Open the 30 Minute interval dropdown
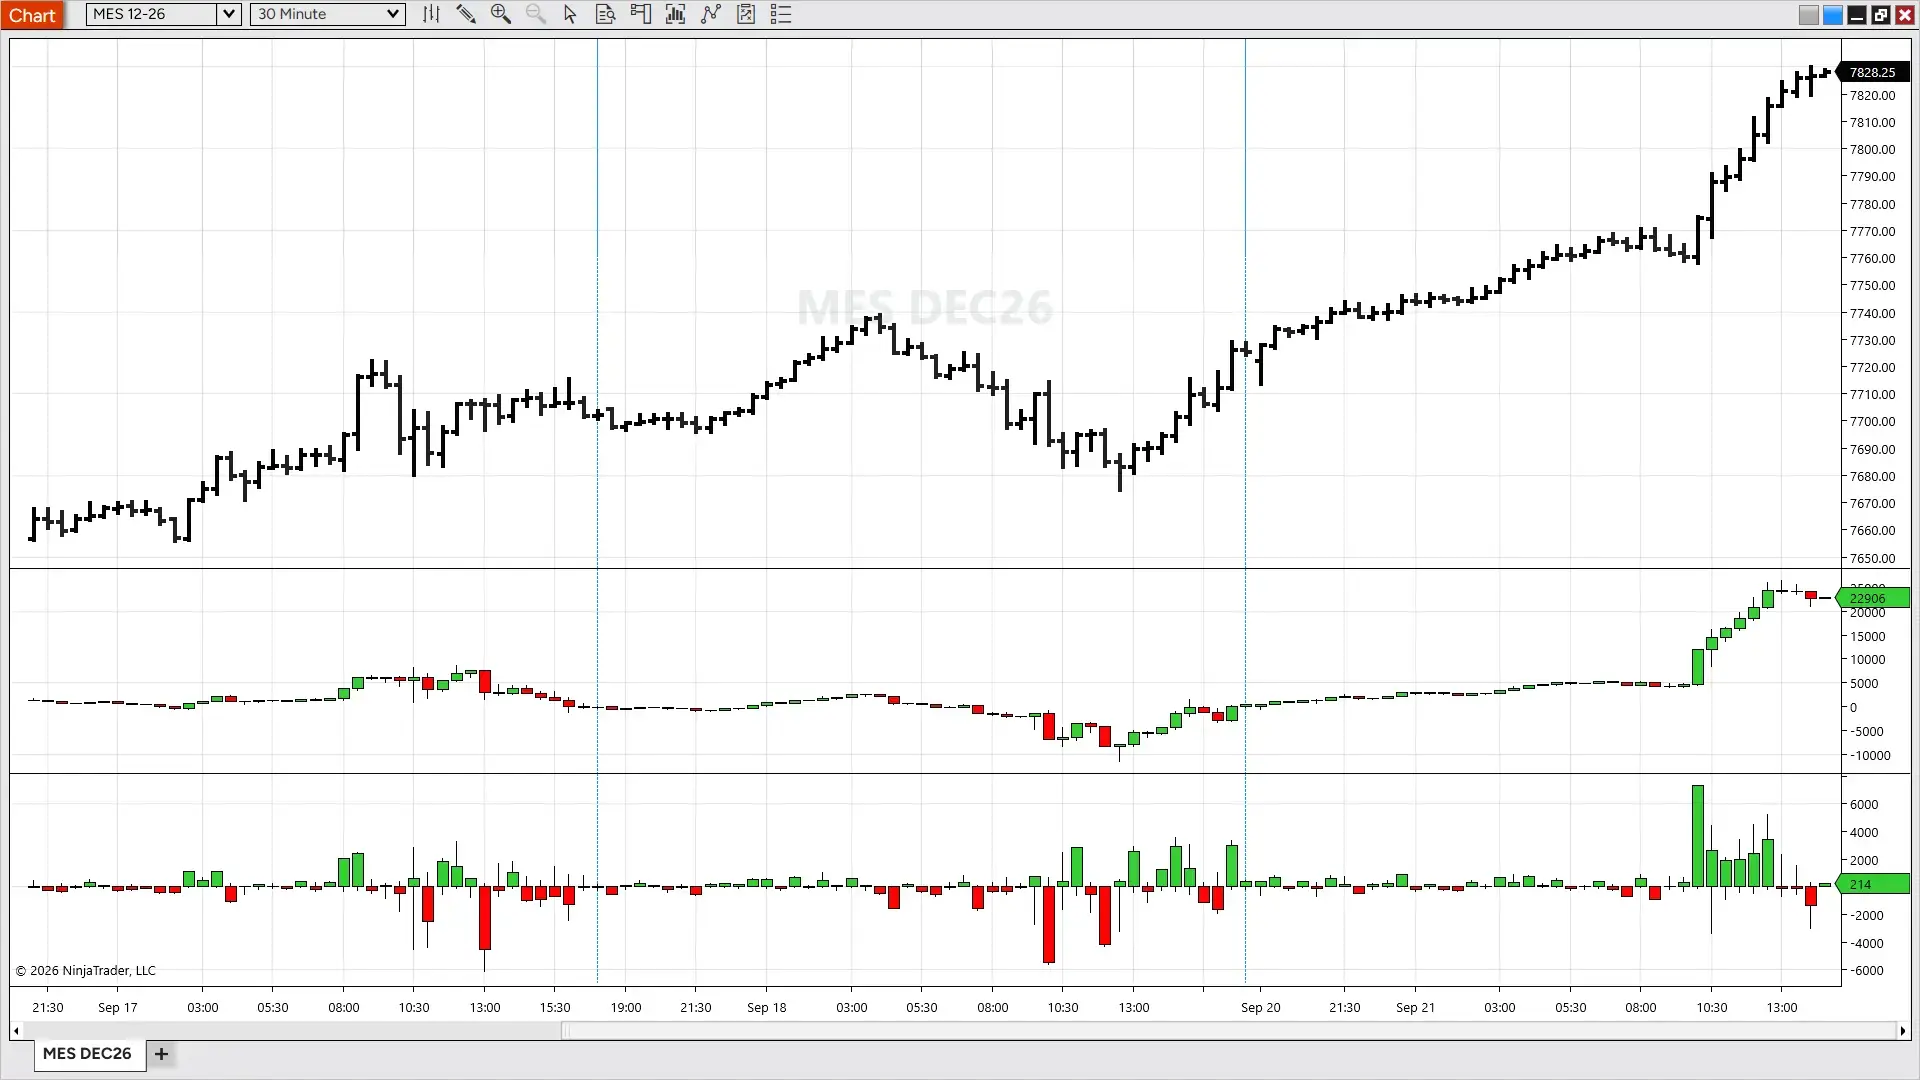Screen dimensions: 1920x1080 pos(327,14)
